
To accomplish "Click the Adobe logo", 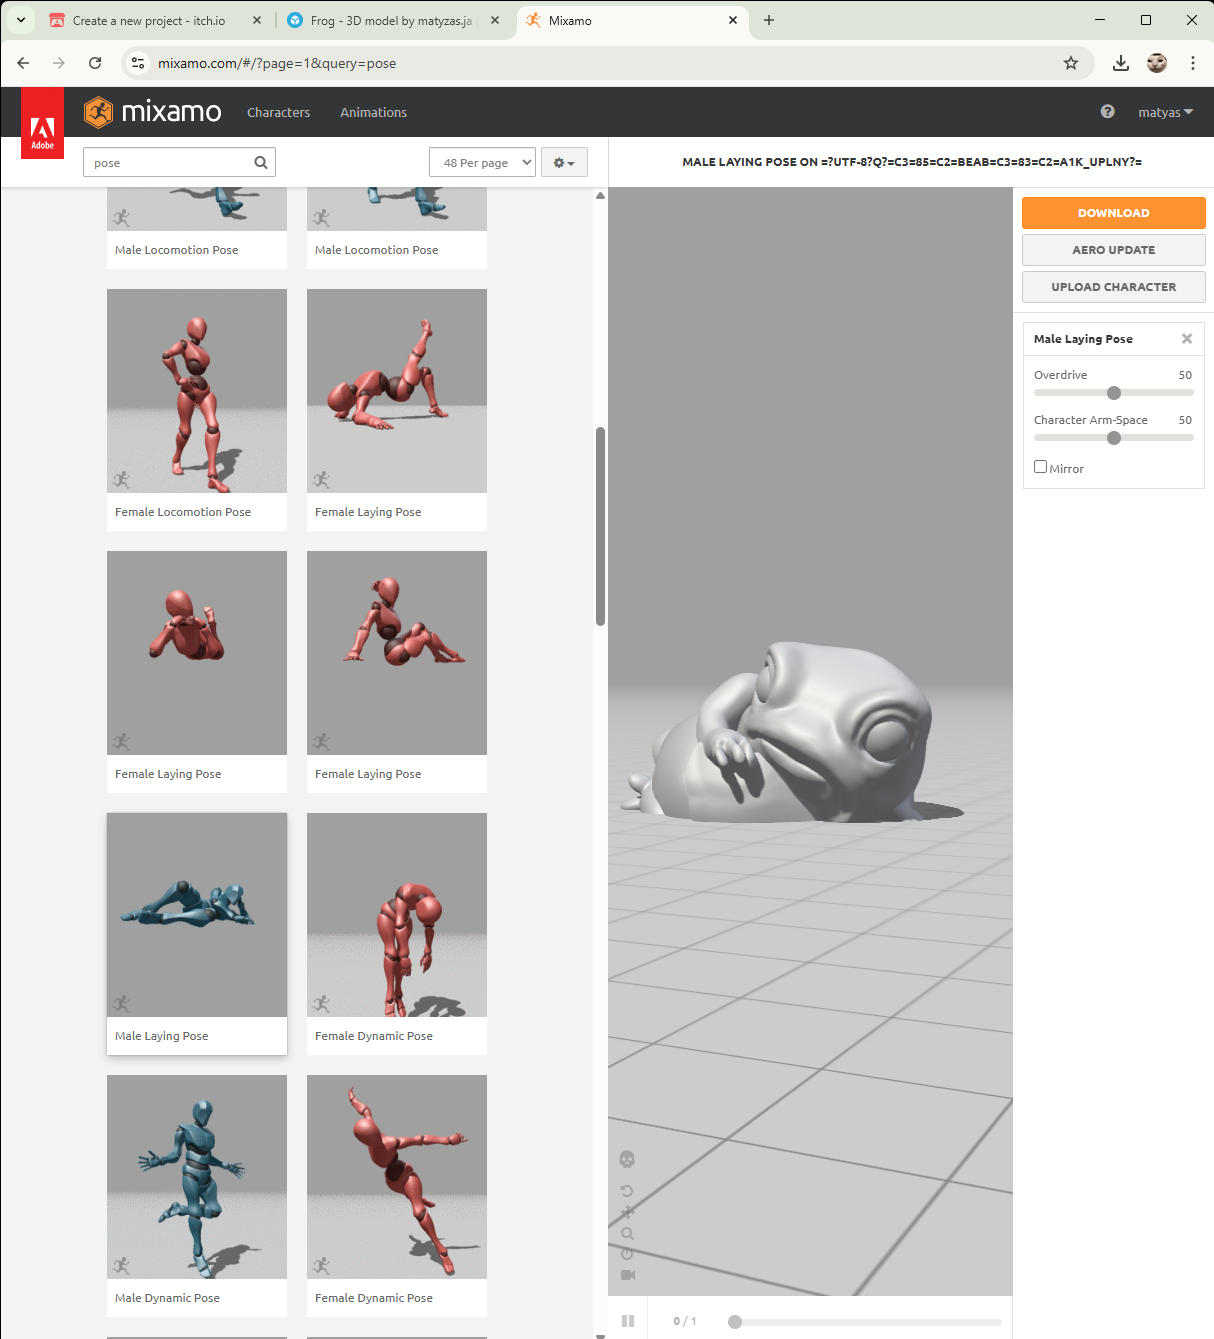I will click(42, 124).
